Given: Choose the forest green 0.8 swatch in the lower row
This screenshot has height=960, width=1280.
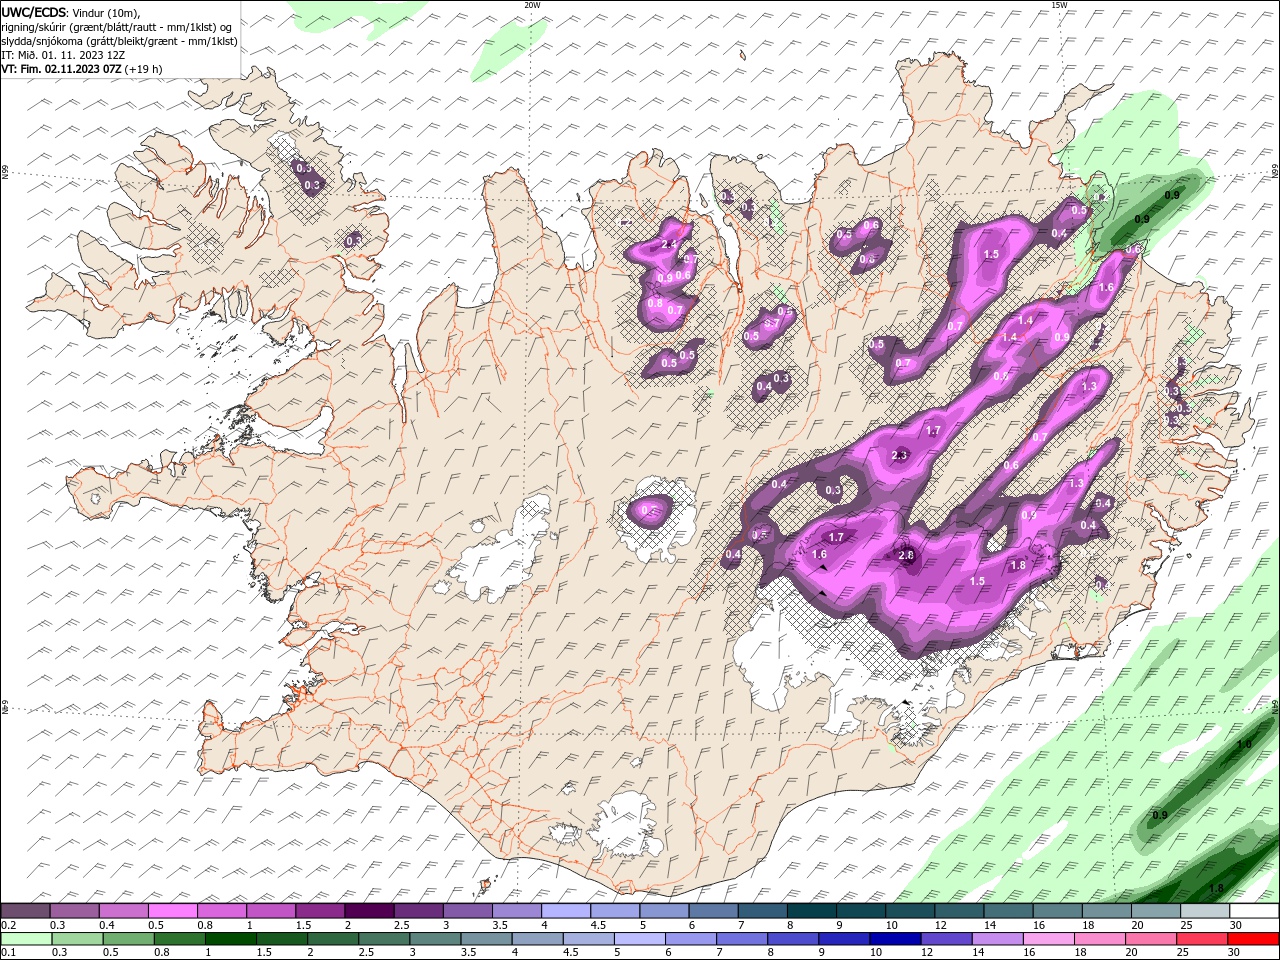Looking at the screenshot, I should coord(179,939).
